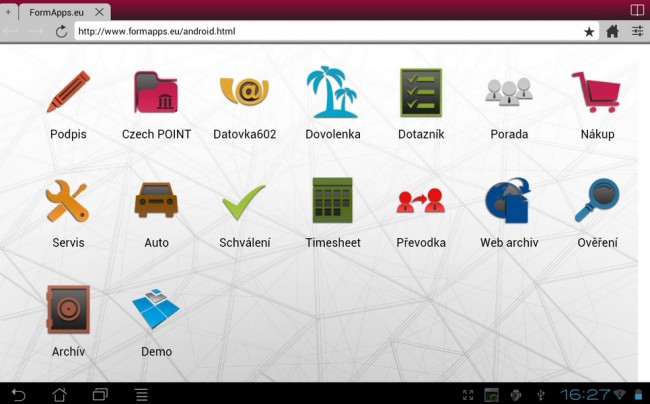Viewport: 650px width, 404px height.
Task: Open the Porada meeting icon
Action: [509, 93]
